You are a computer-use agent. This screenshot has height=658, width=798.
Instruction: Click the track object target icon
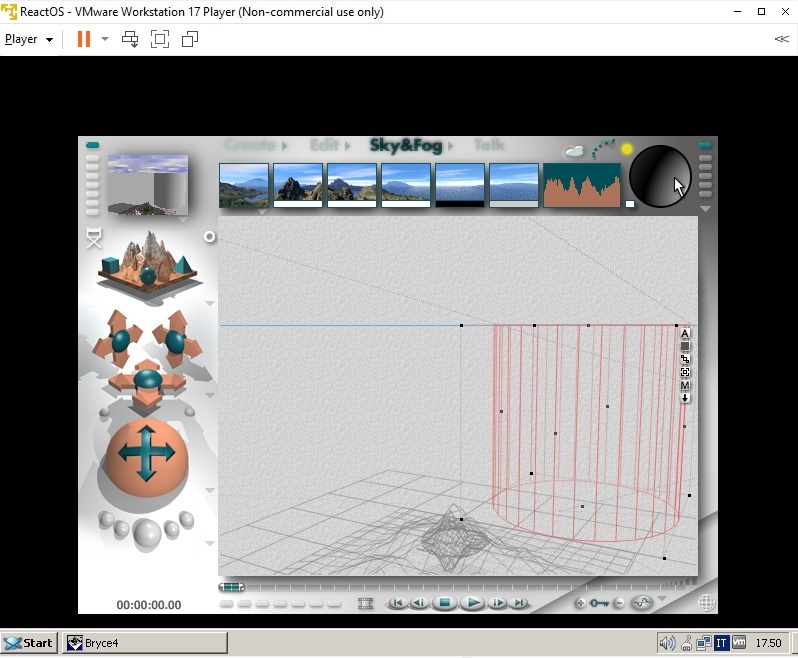point(685,372)
